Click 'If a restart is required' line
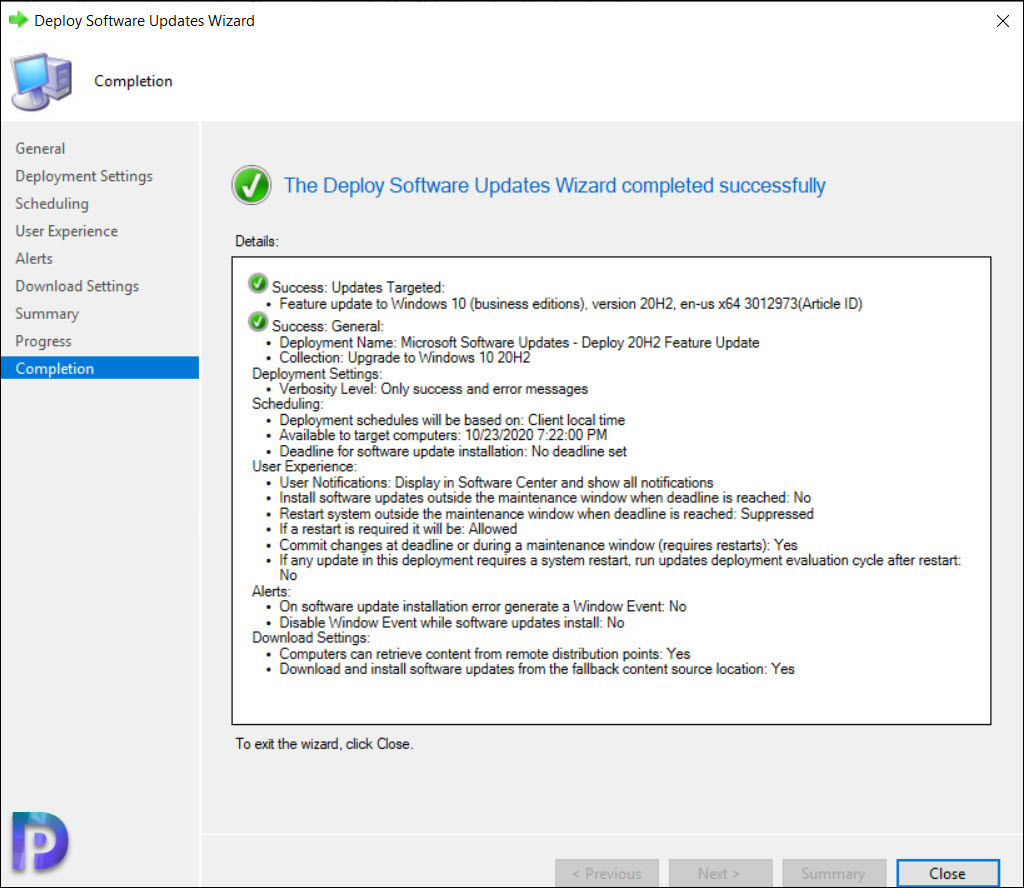Screen dimensions: 1024x888 (x=398, y=529)
